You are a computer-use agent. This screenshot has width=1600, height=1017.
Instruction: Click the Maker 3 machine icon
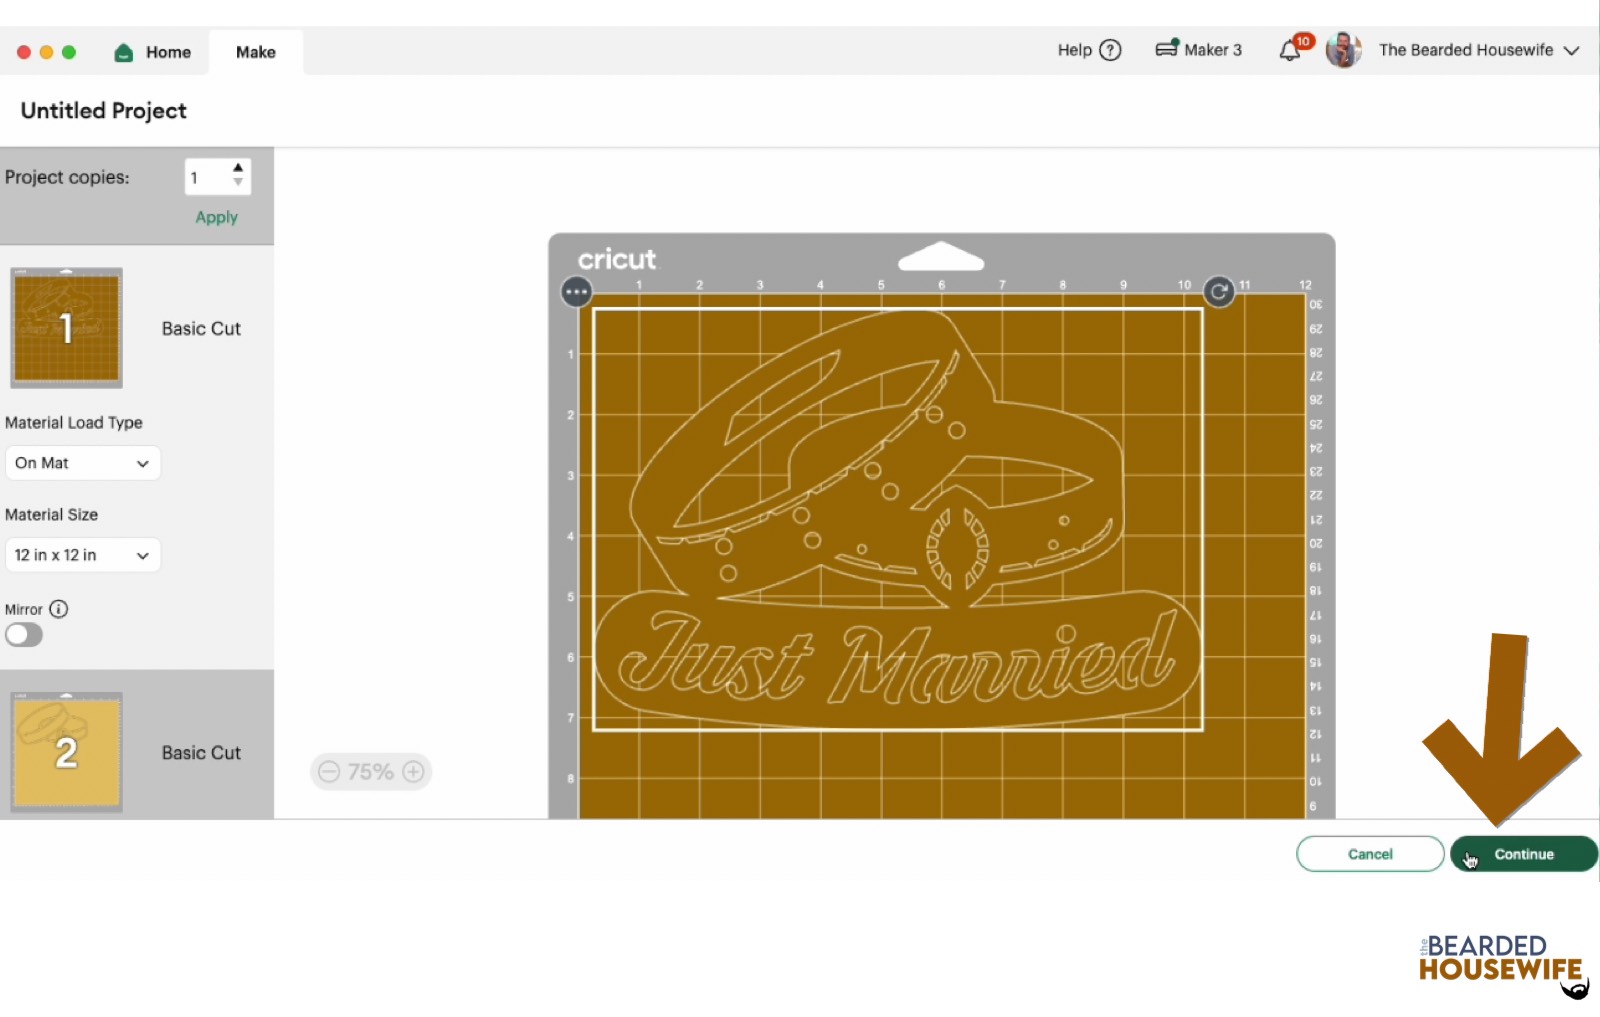click(x=1166, y=49)
